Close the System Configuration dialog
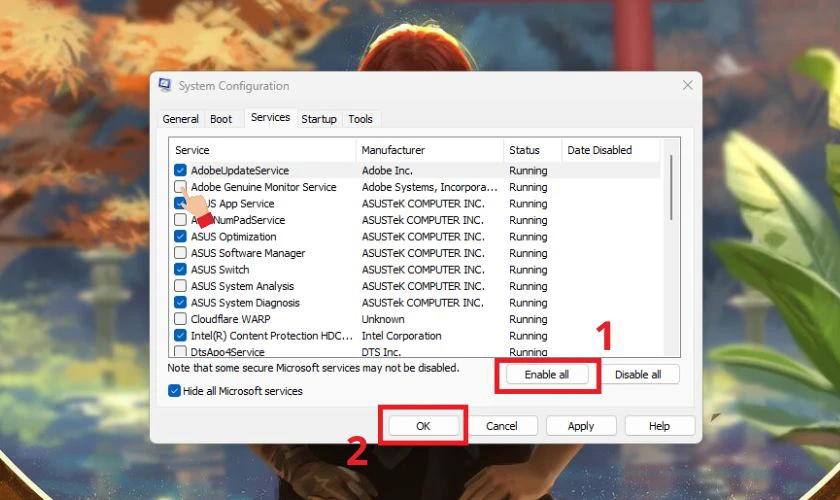This screenshot has height=500, width=840. (x=687, y=85)
